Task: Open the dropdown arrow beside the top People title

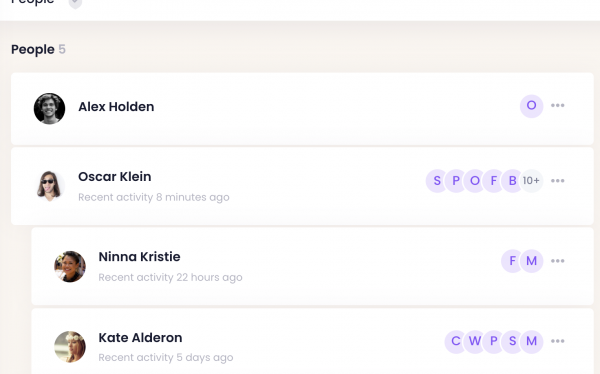Action: [x=75, y=3]
